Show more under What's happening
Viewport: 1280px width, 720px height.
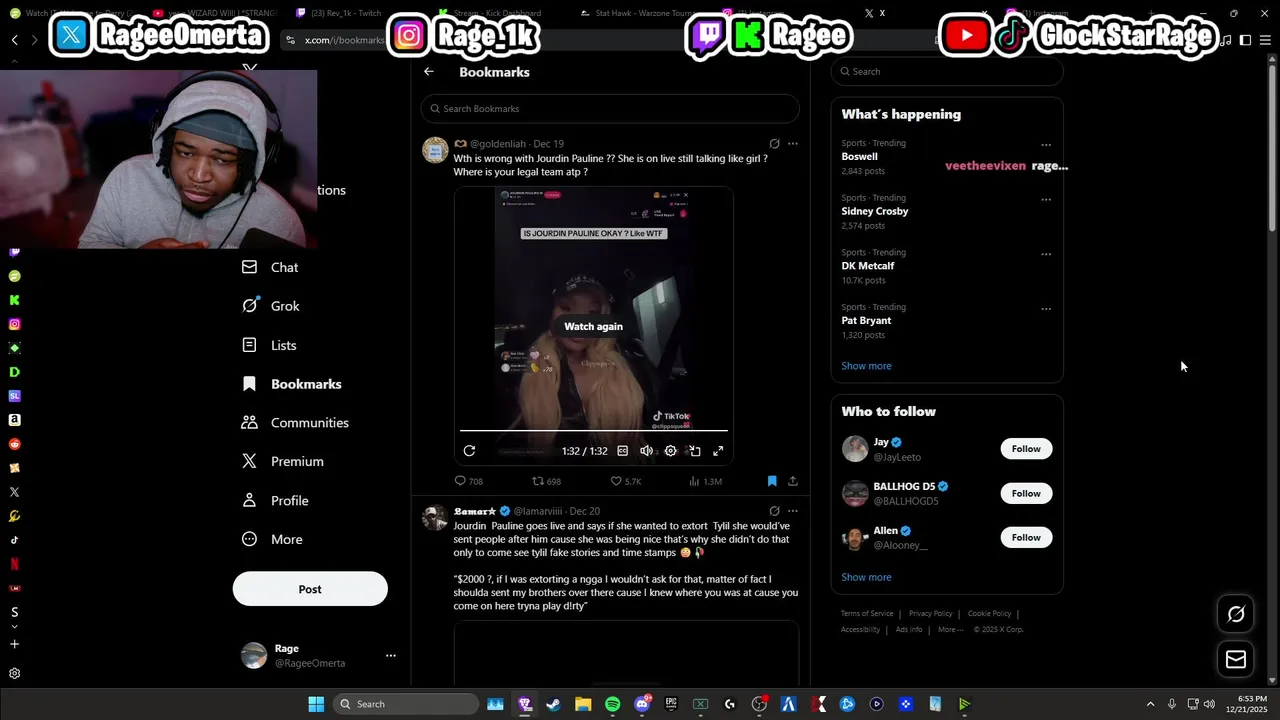[x=866, y=366]
